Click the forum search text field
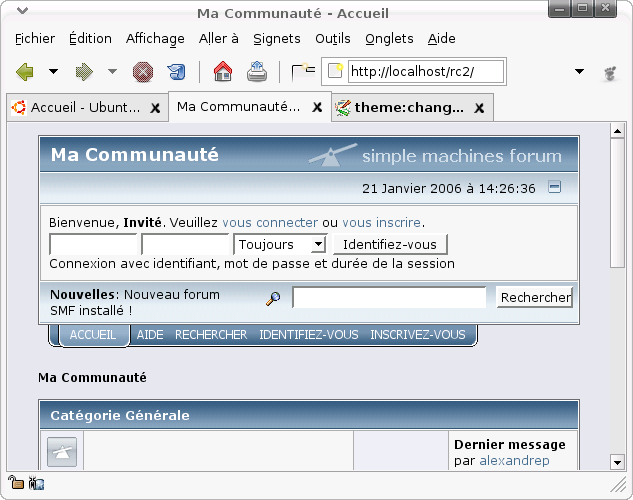633x500 pixels. click(388, 297)
